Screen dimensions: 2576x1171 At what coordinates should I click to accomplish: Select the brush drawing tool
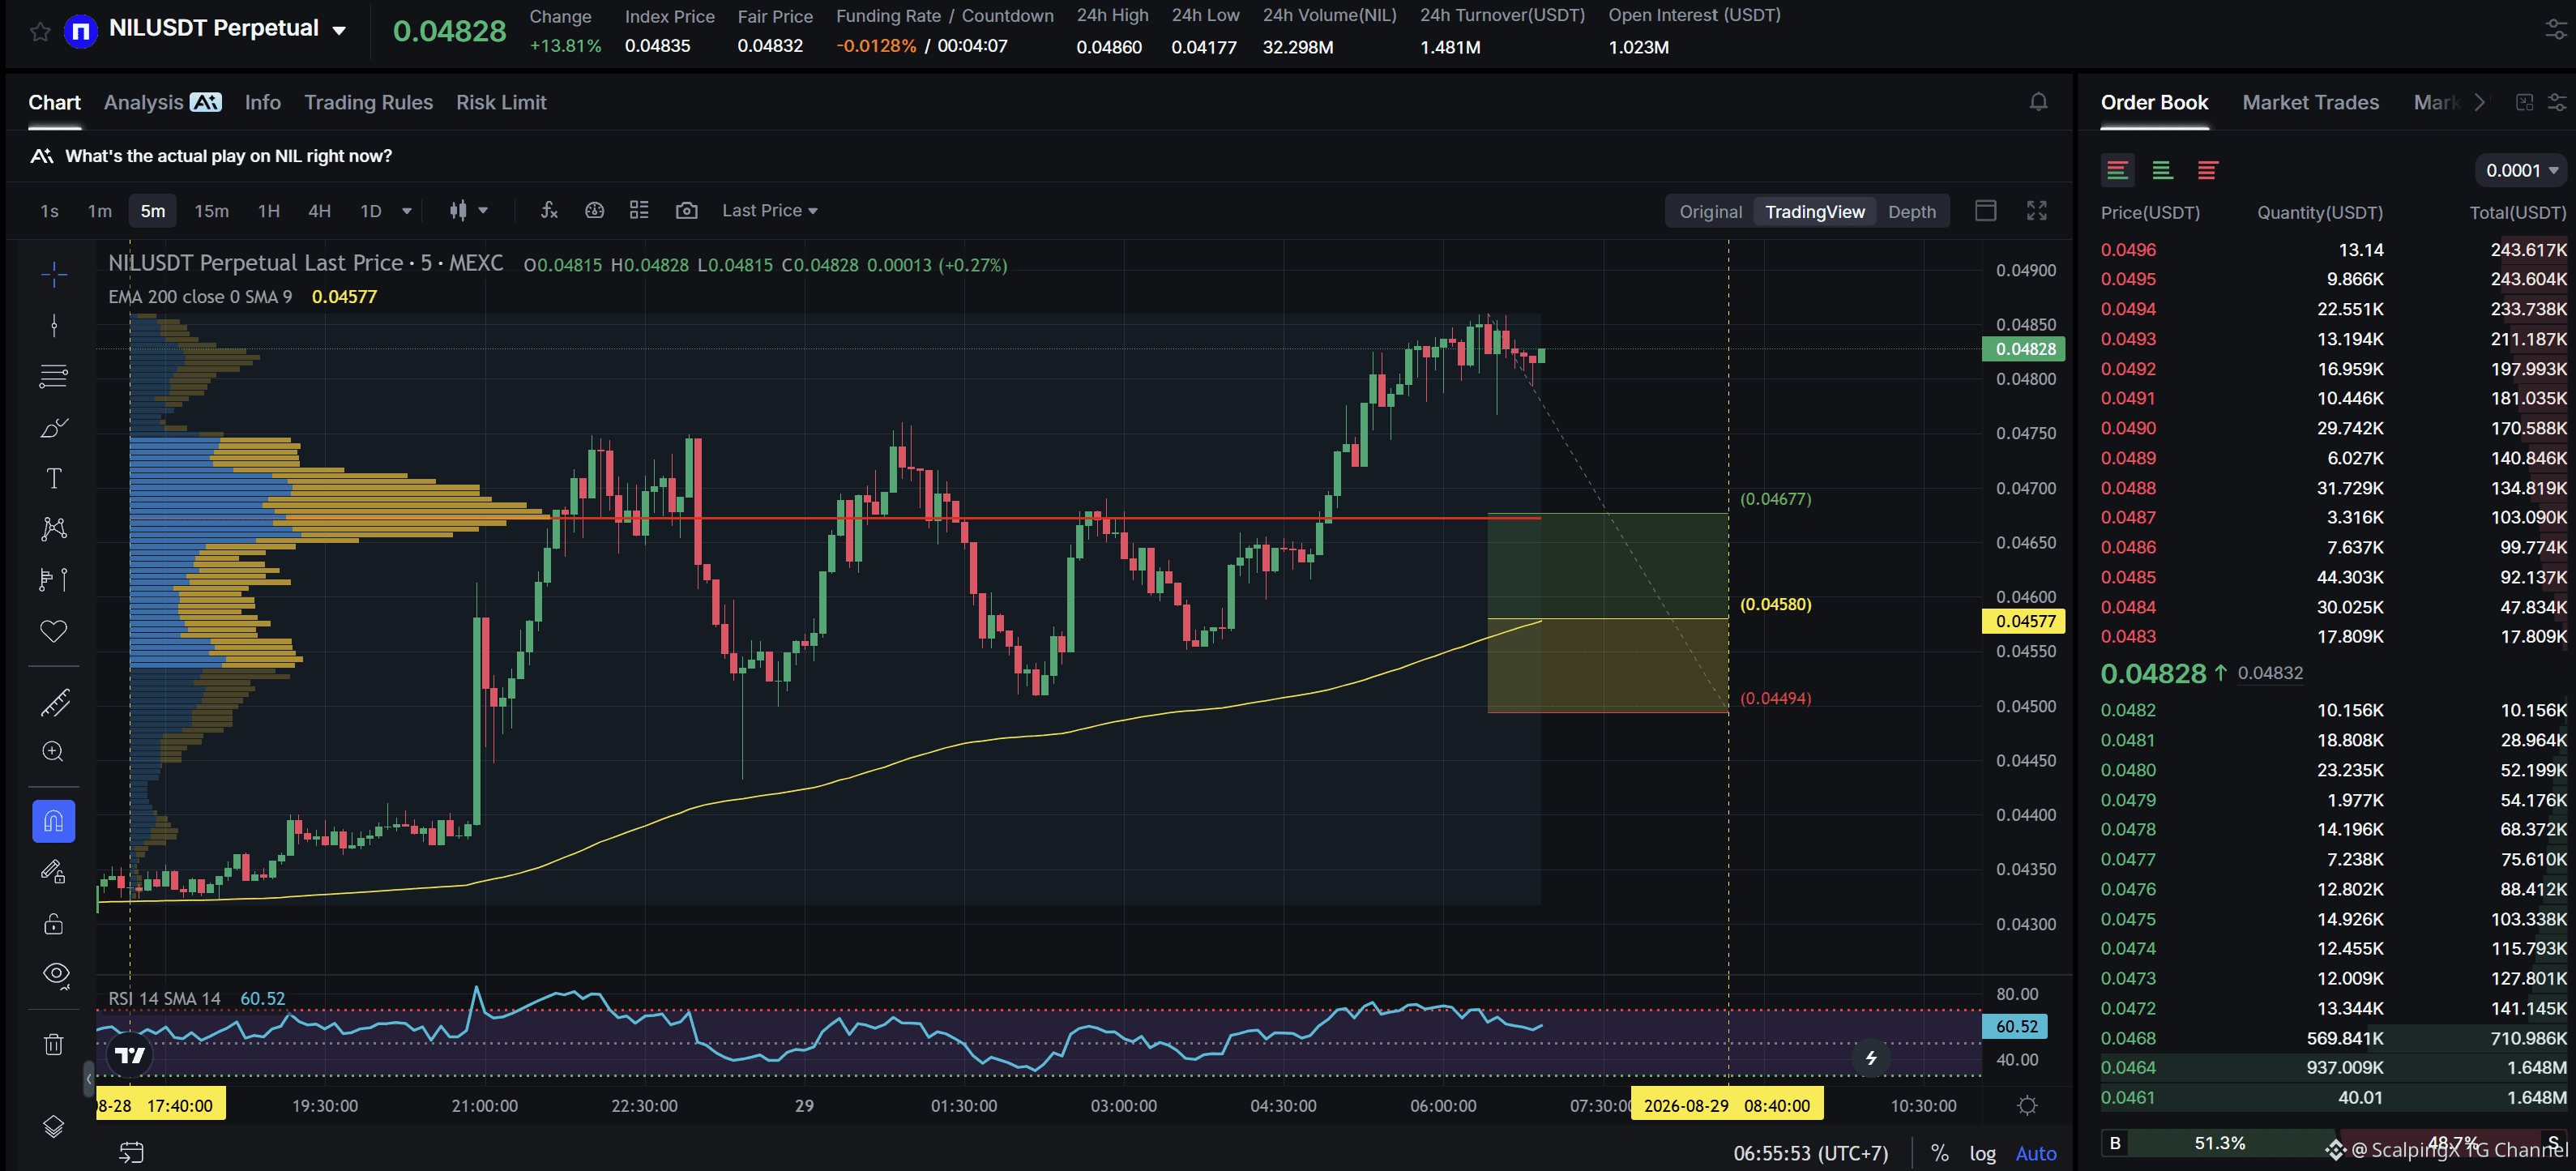point(54,428)
